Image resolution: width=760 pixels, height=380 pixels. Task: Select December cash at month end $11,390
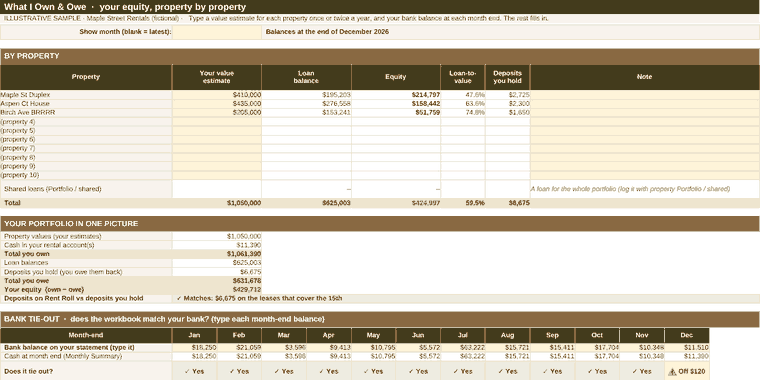pyautogui.click(x=687, y=356)
